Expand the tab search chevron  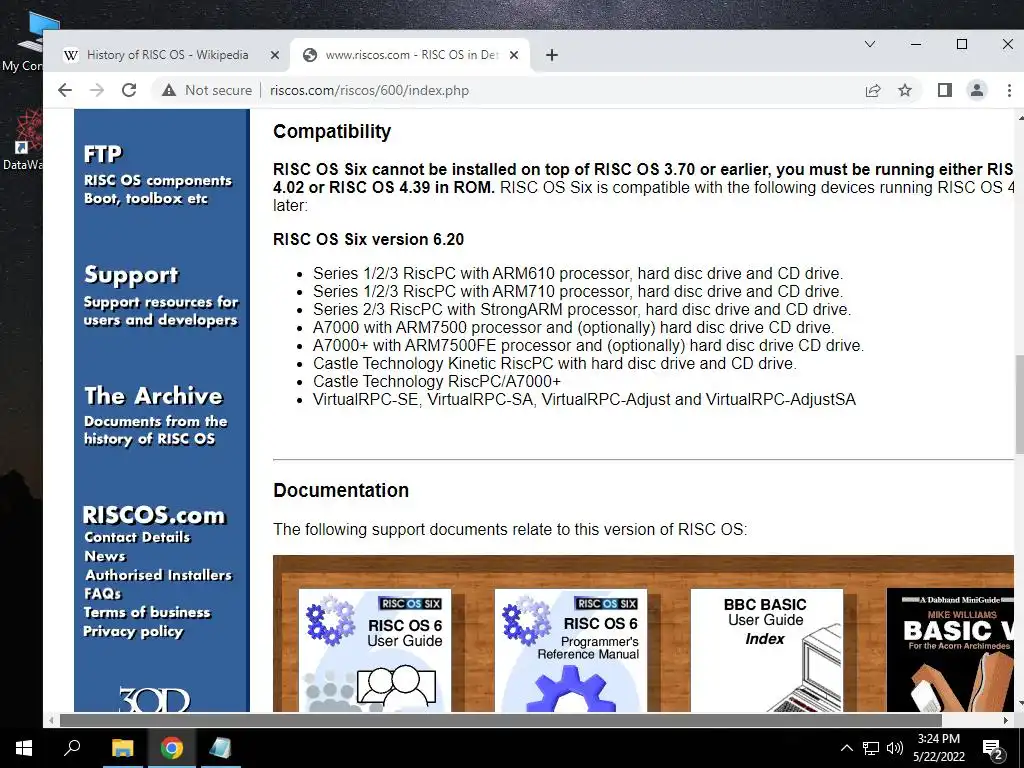click(x=870, y=44)
